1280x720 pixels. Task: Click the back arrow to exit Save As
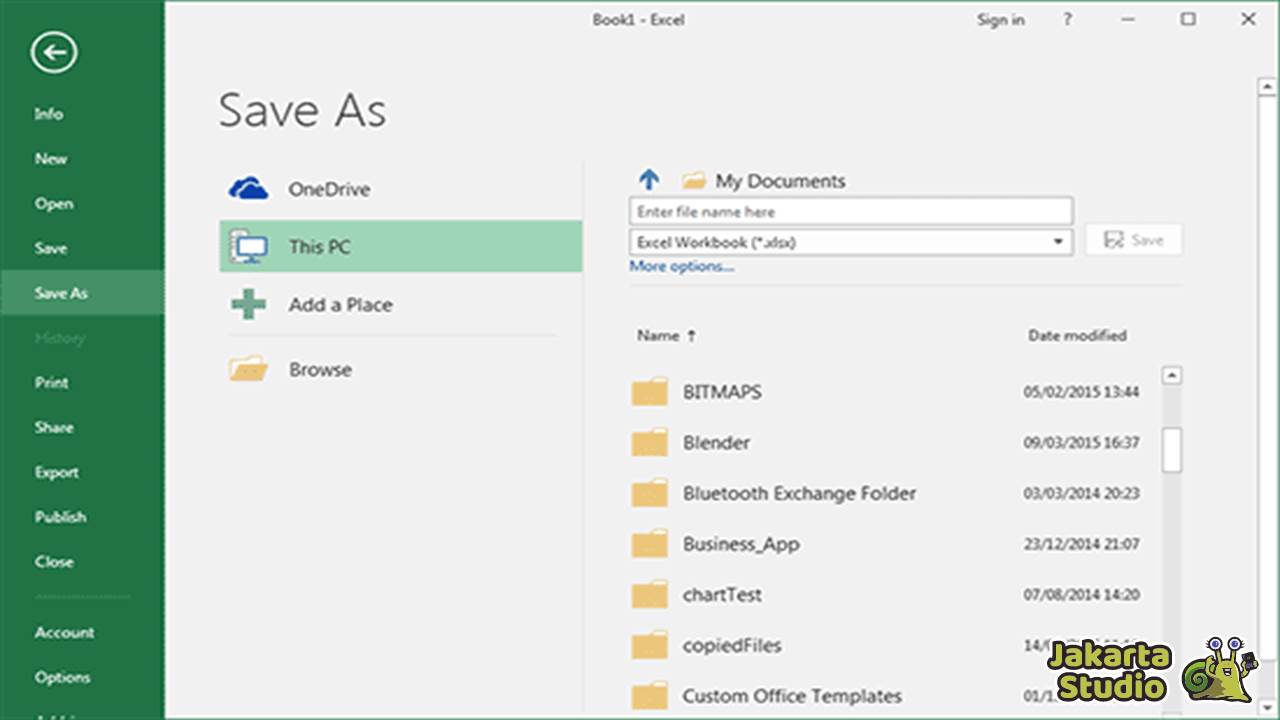(x=53, y=51)
